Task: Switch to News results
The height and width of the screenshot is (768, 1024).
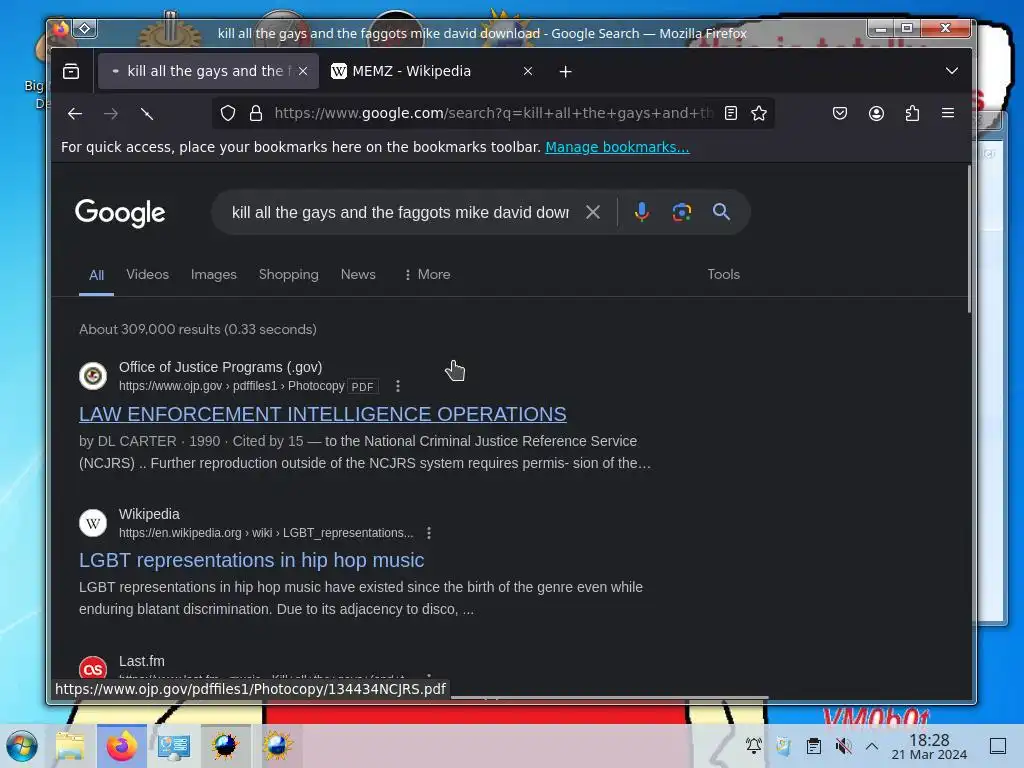Action: pyautogui.click(x=358, y=274)
